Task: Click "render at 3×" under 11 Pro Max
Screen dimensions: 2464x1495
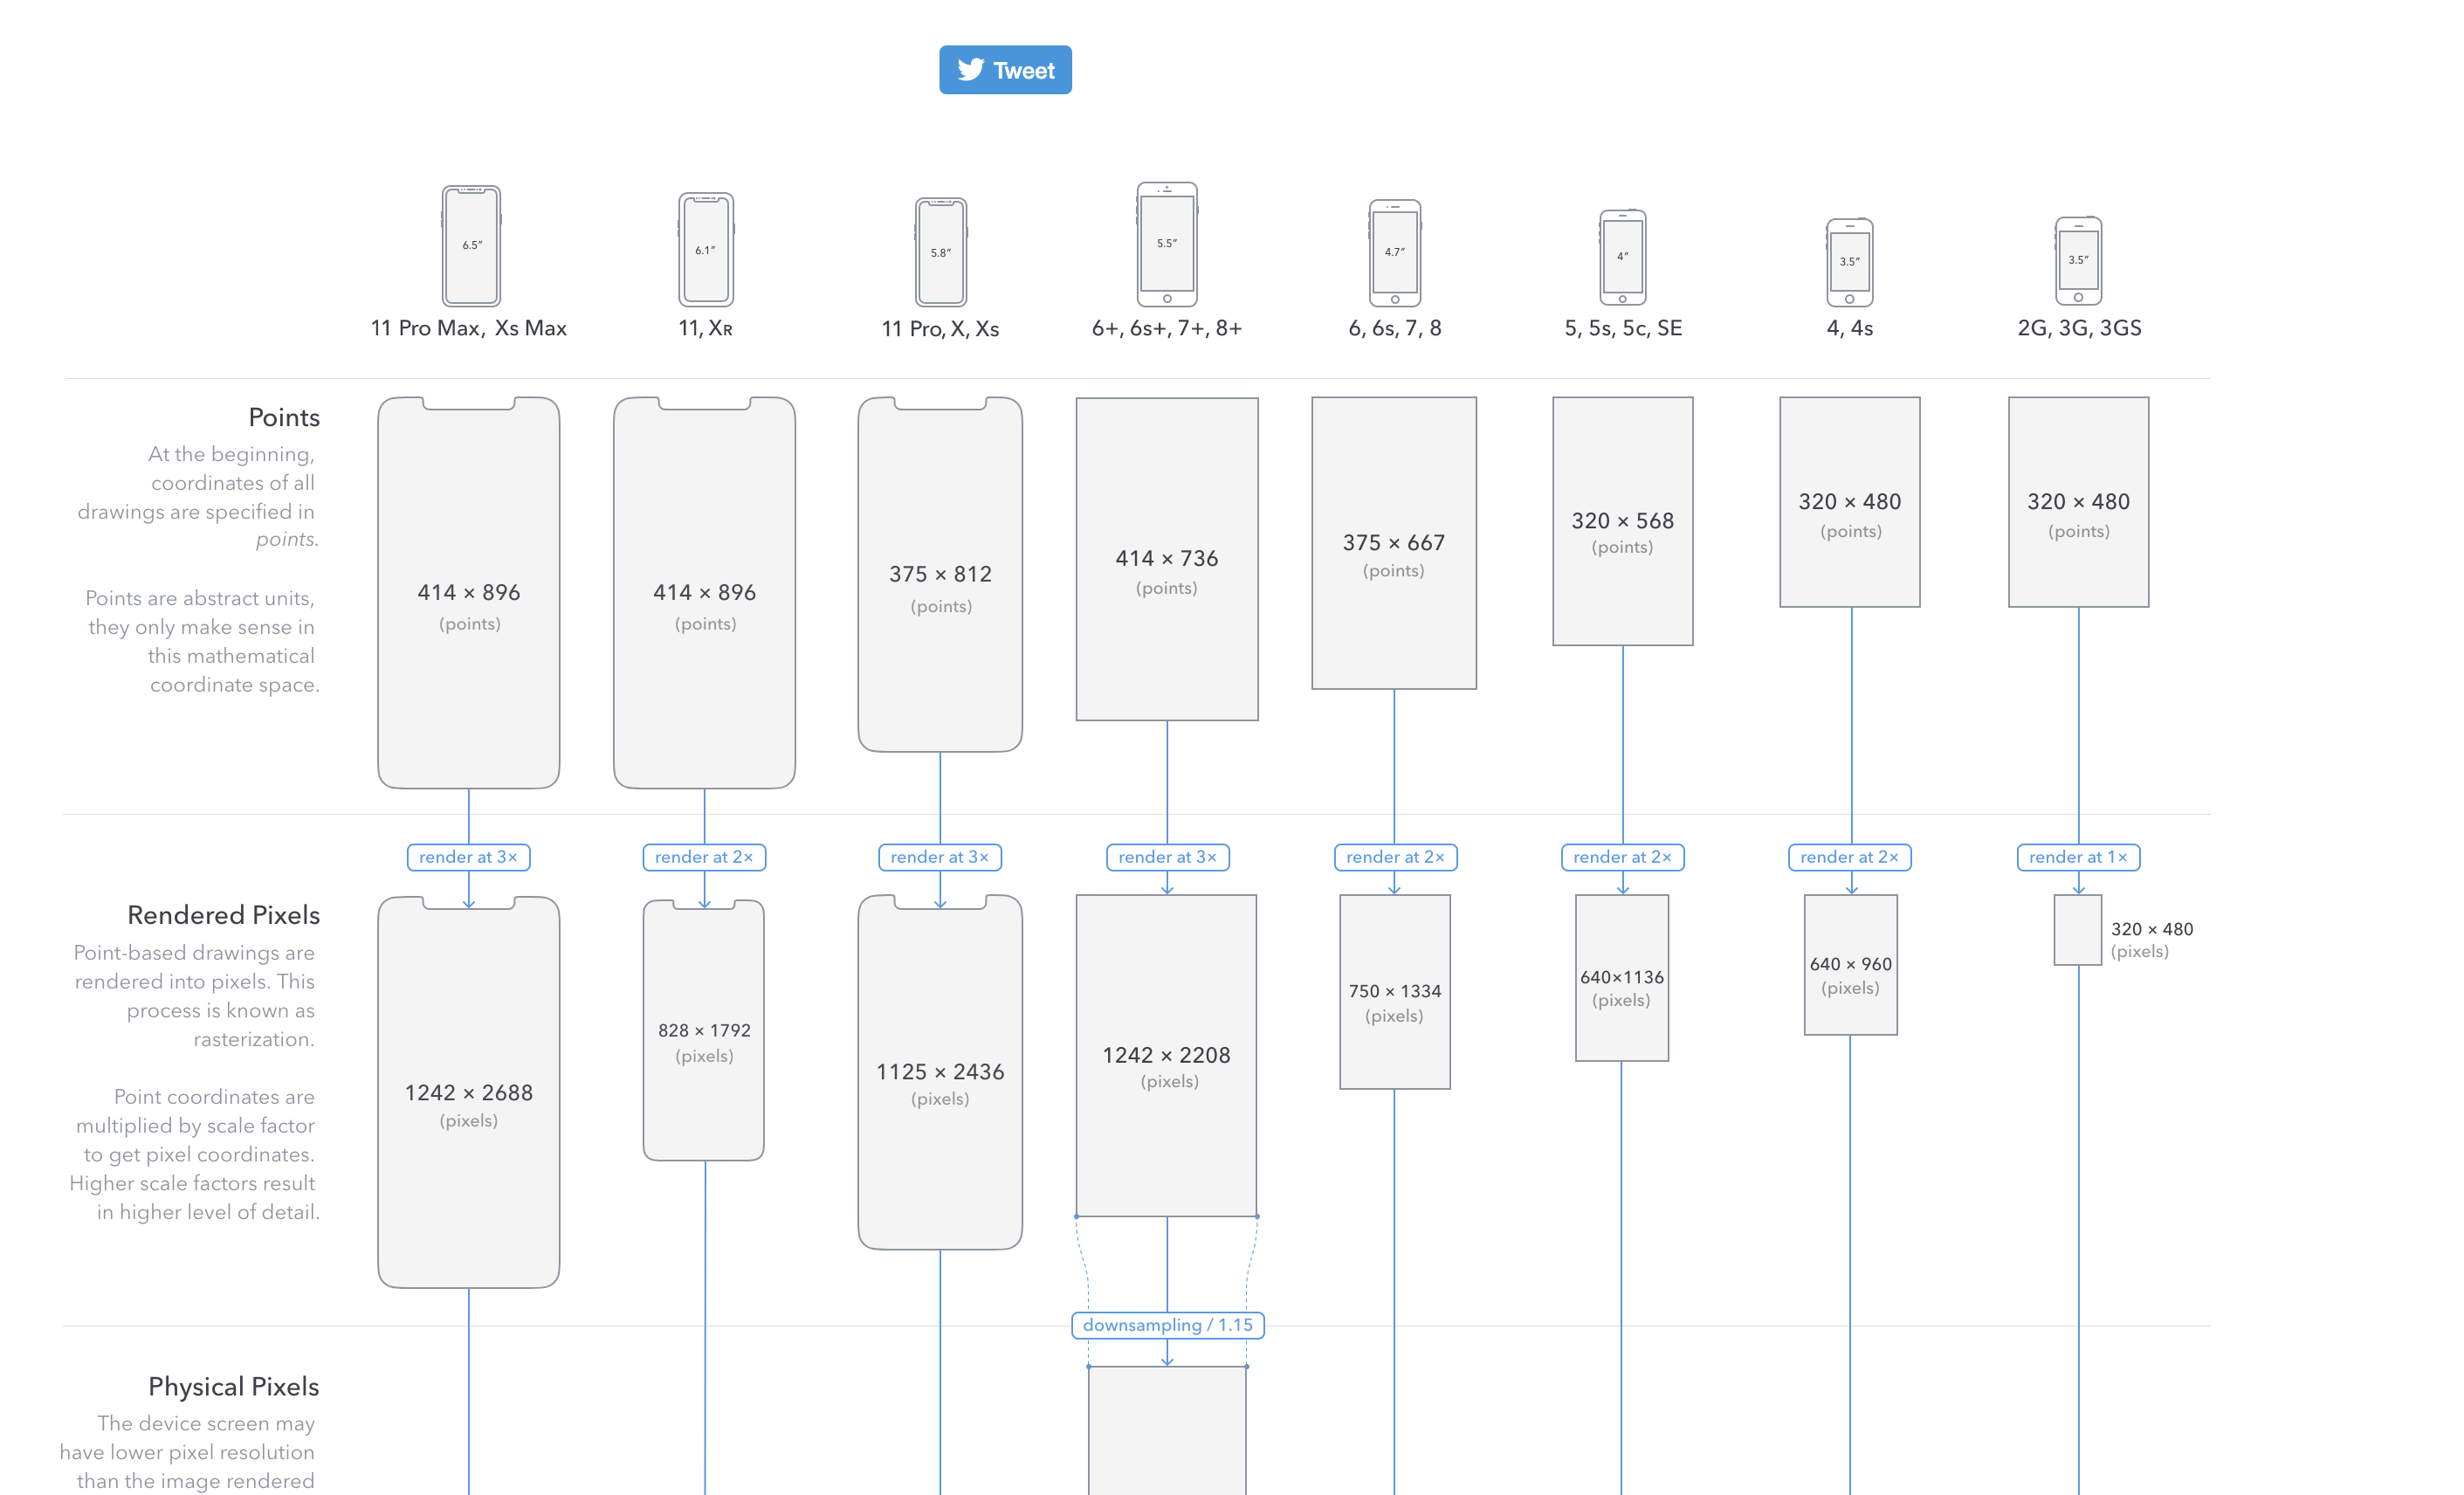Action: pos(469,857)
